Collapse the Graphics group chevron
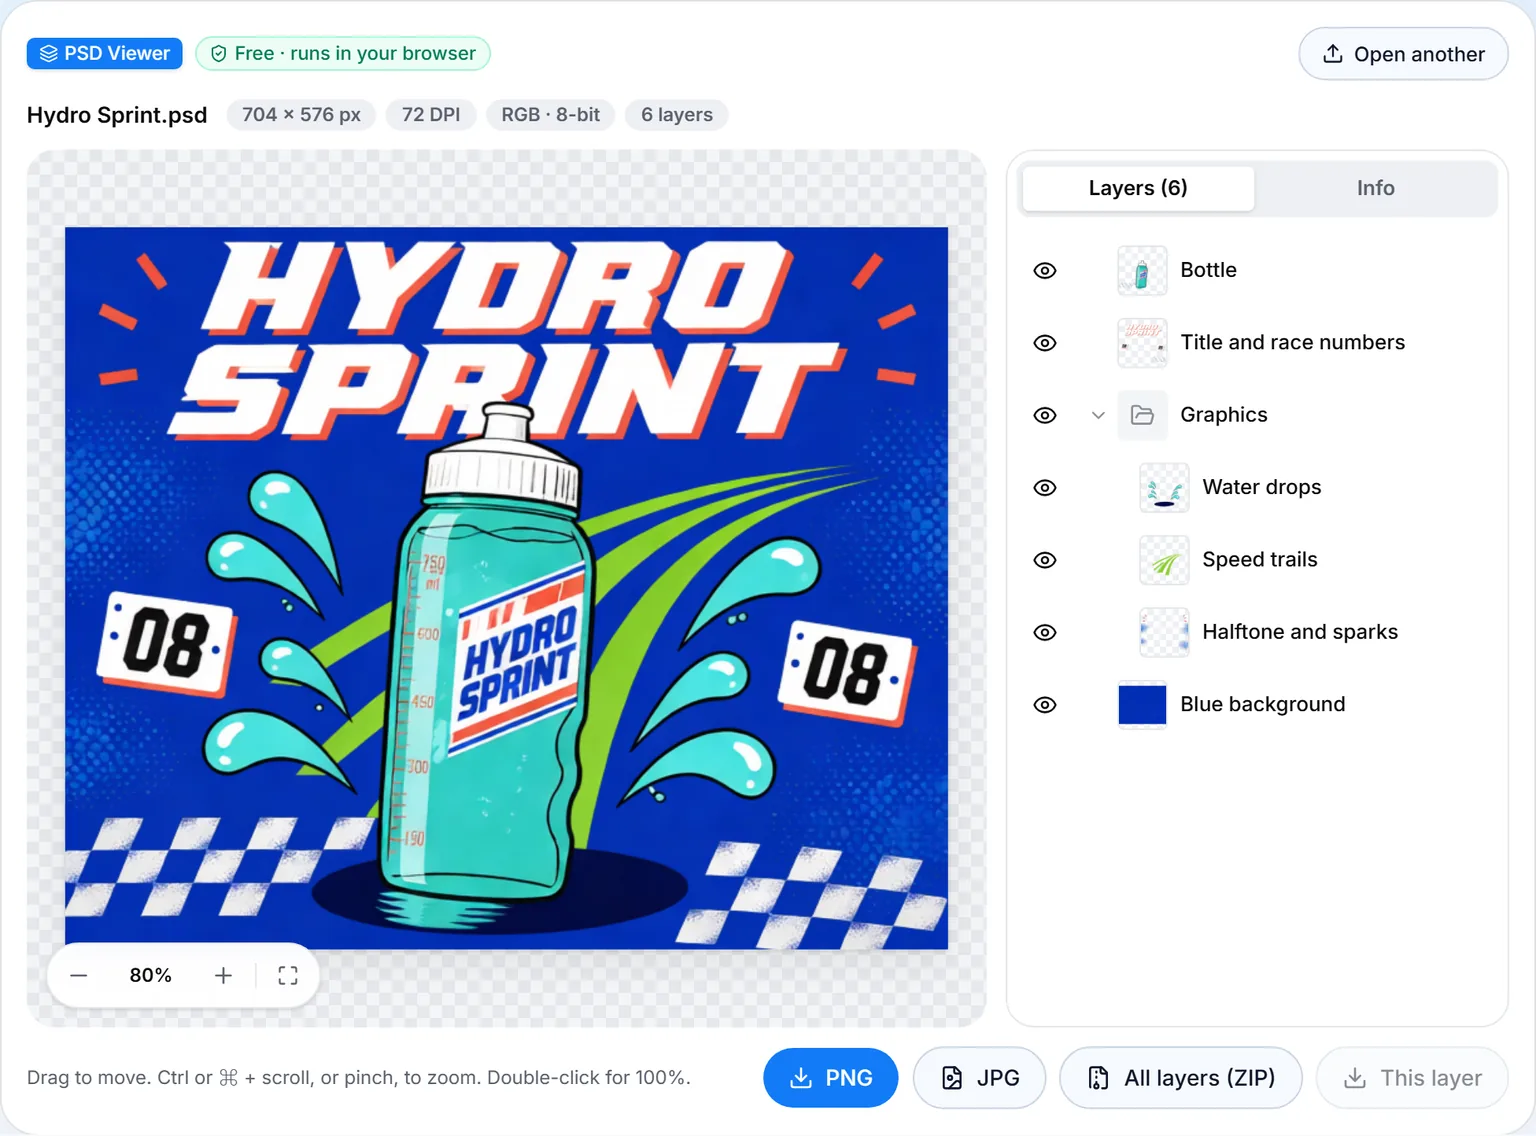1536x1136 pixels. [1098, 415]
